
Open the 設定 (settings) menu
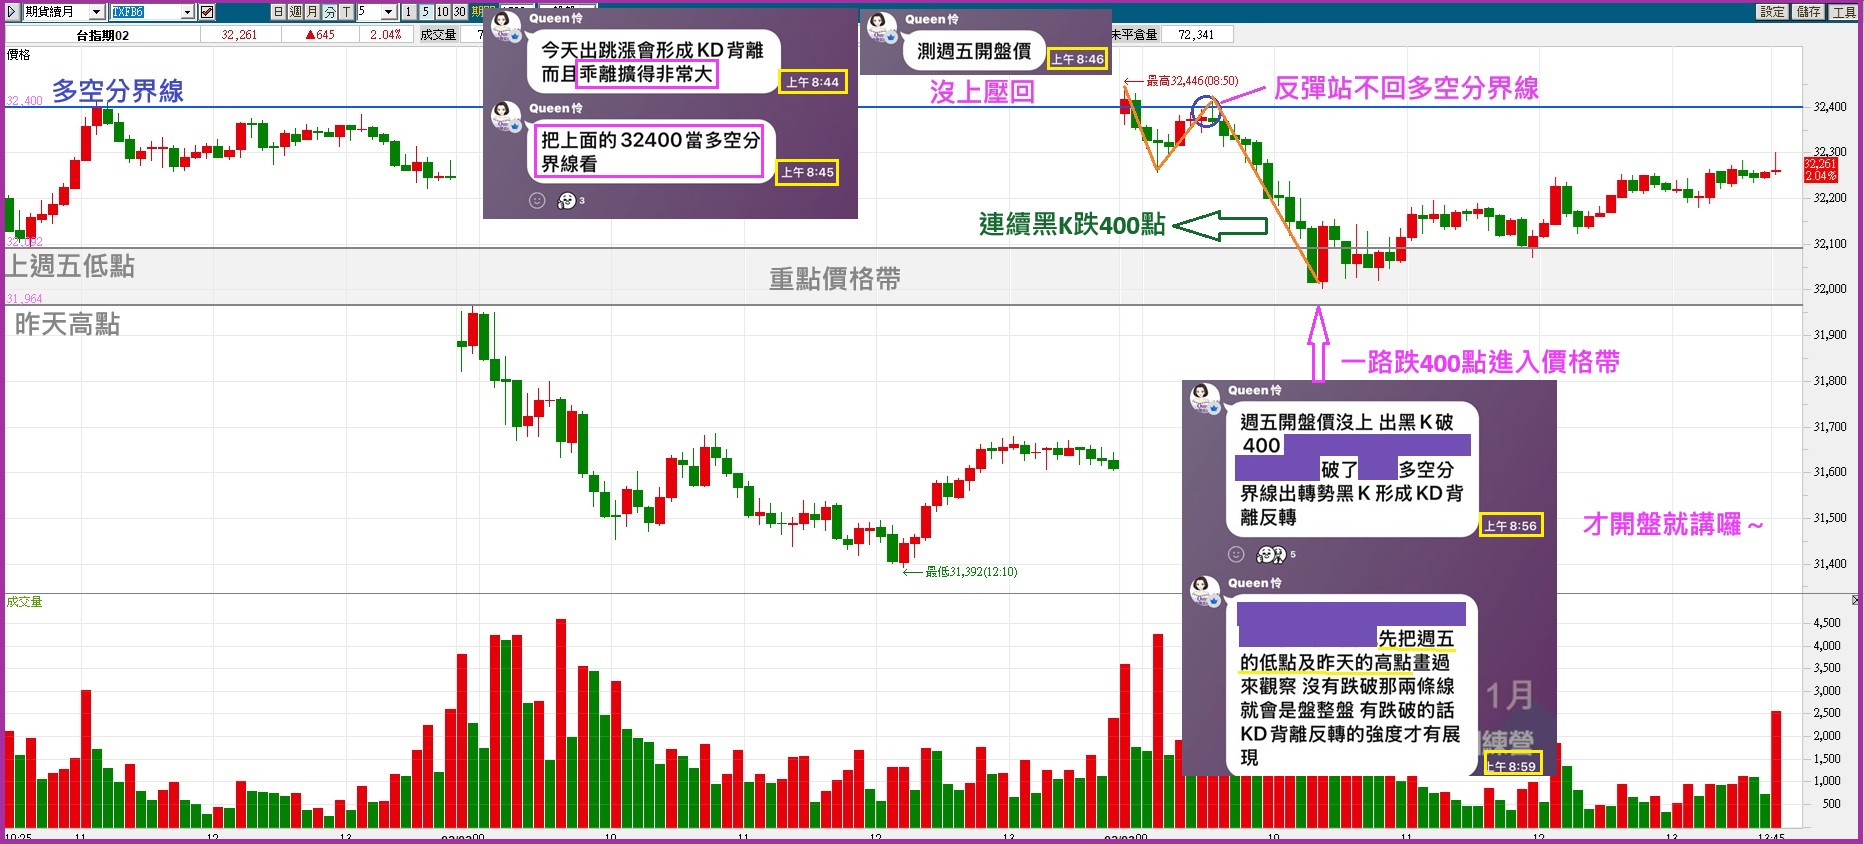coord(1772,12)
